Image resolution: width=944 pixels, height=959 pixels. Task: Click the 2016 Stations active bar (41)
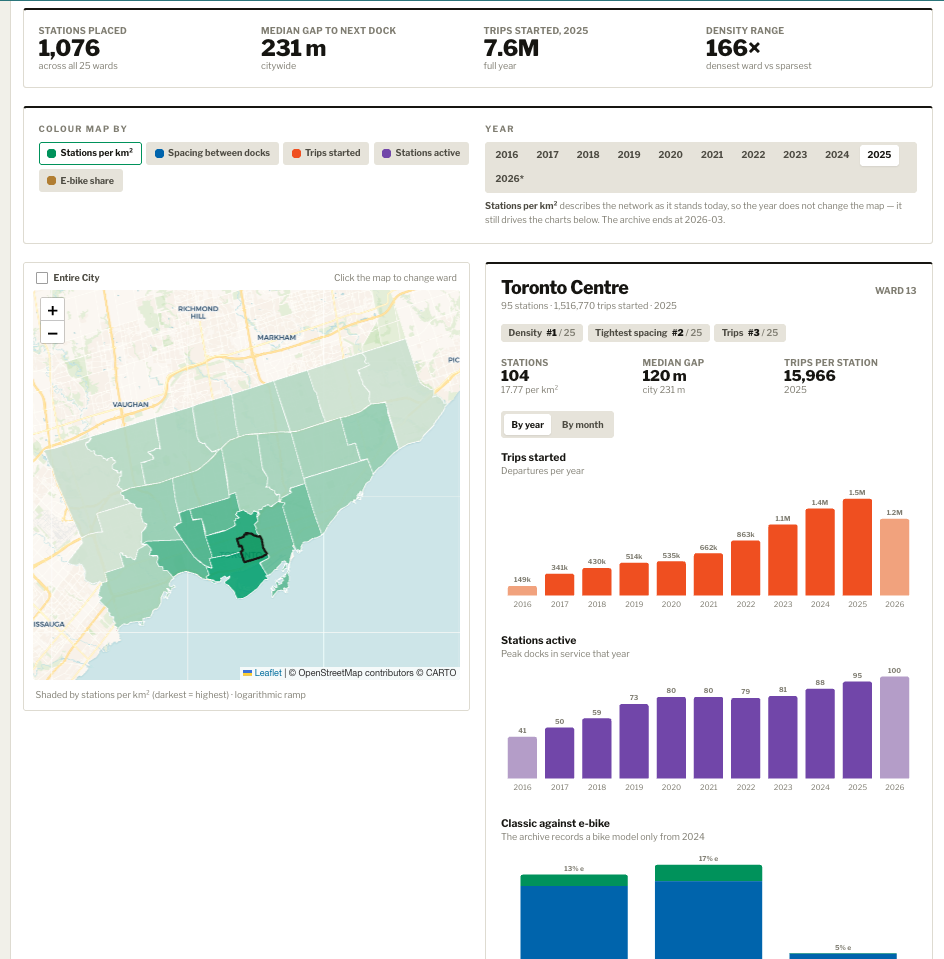(x=522, y=758)
